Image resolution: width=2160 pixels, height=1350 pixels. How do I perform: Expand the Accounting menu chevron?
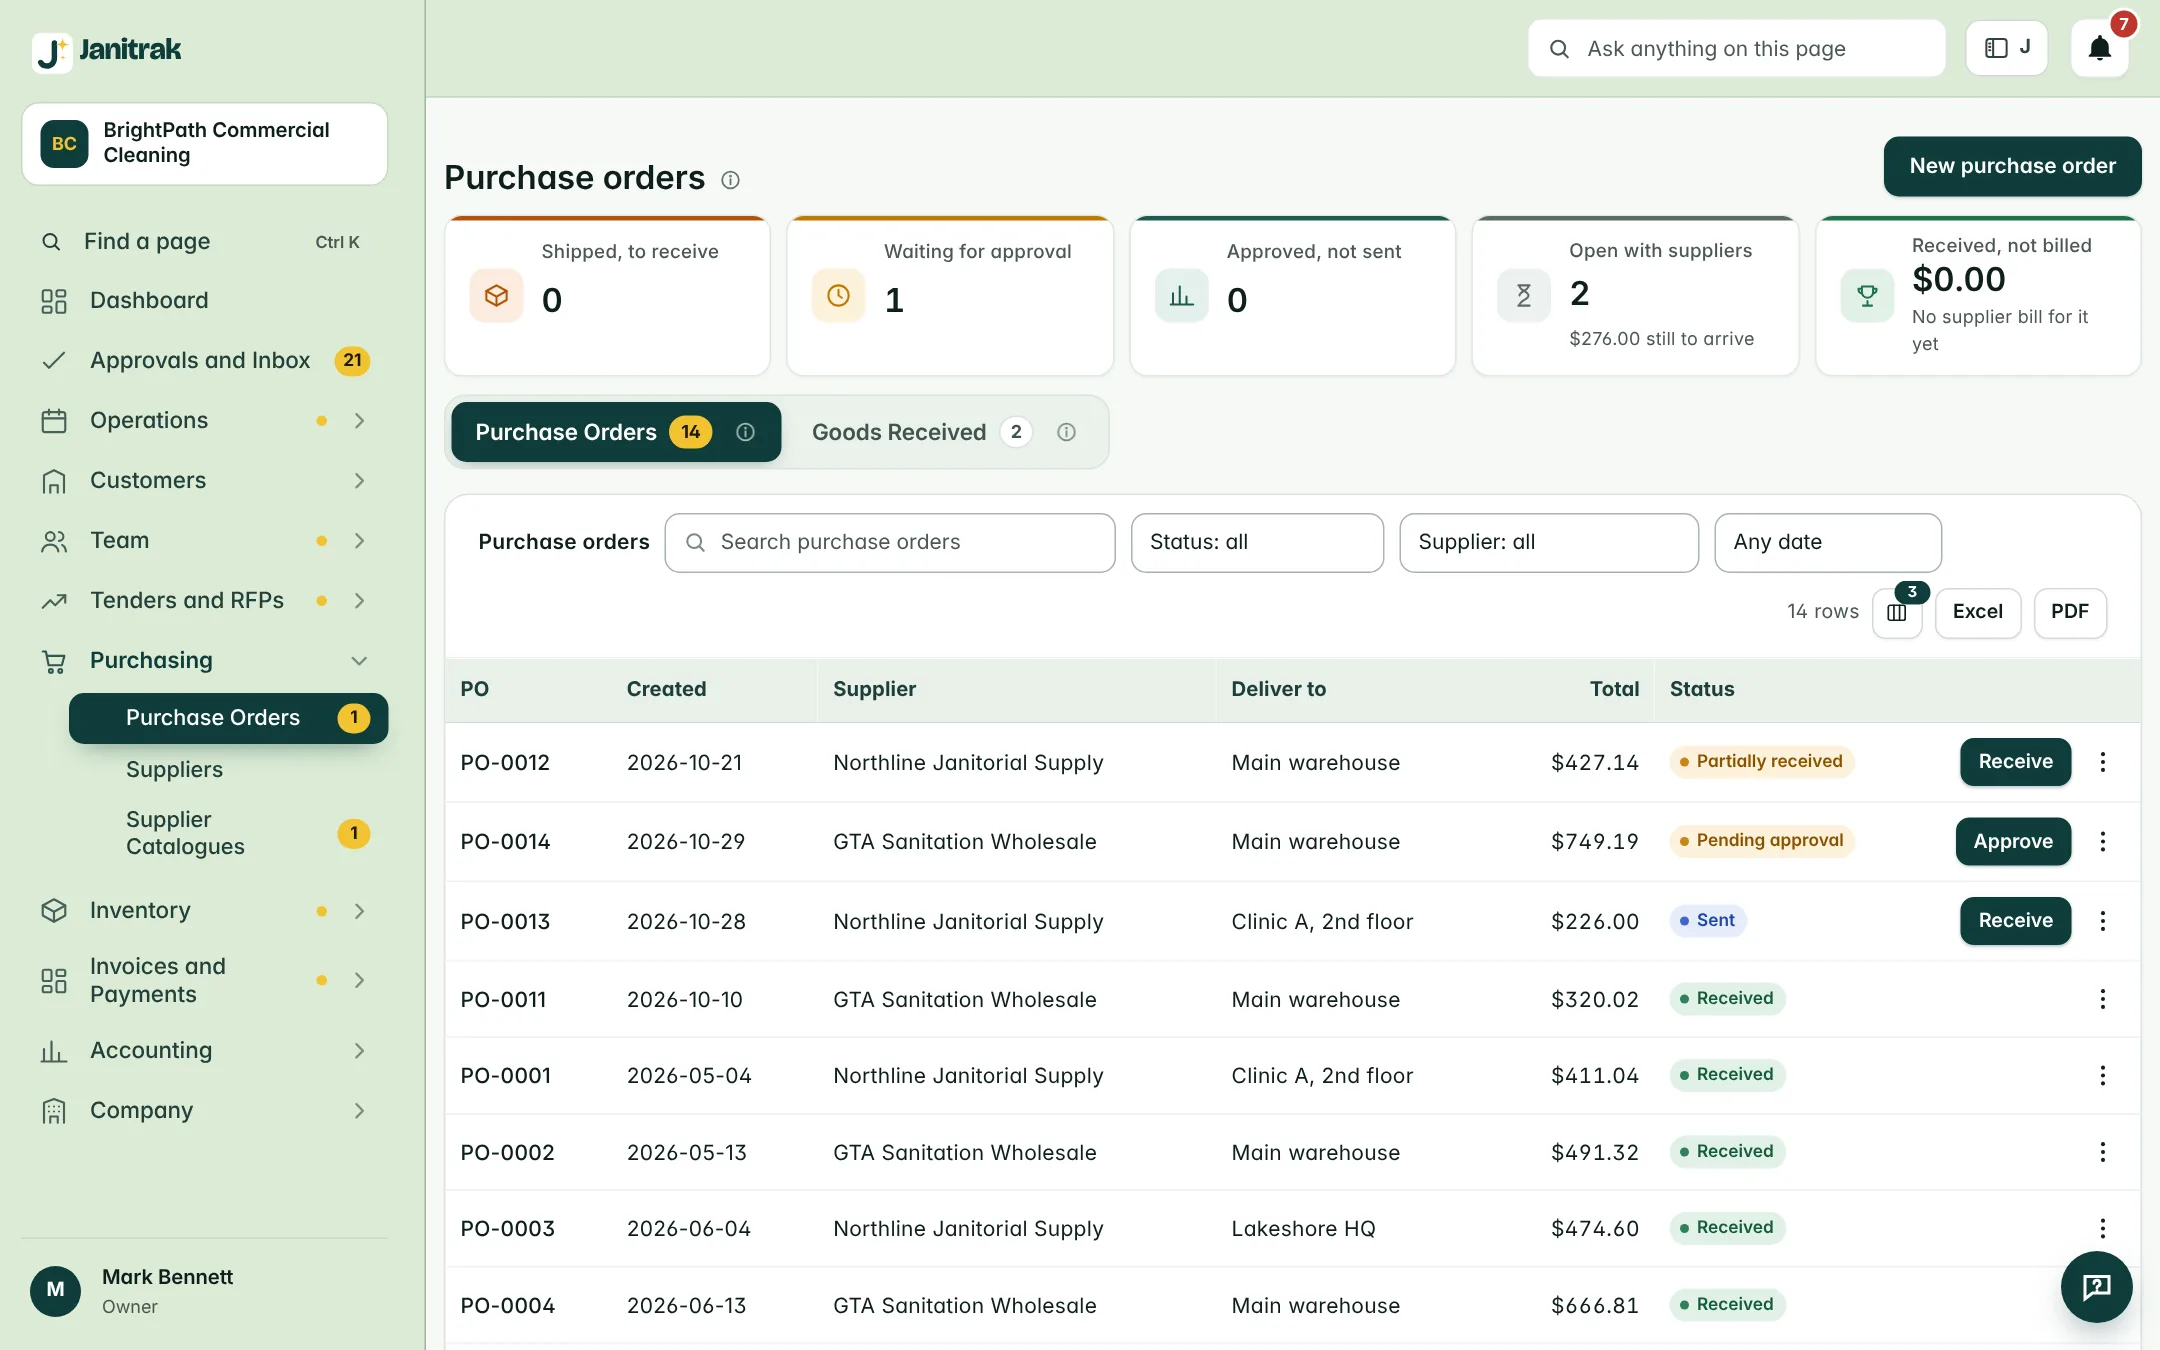pos(359,1051)
